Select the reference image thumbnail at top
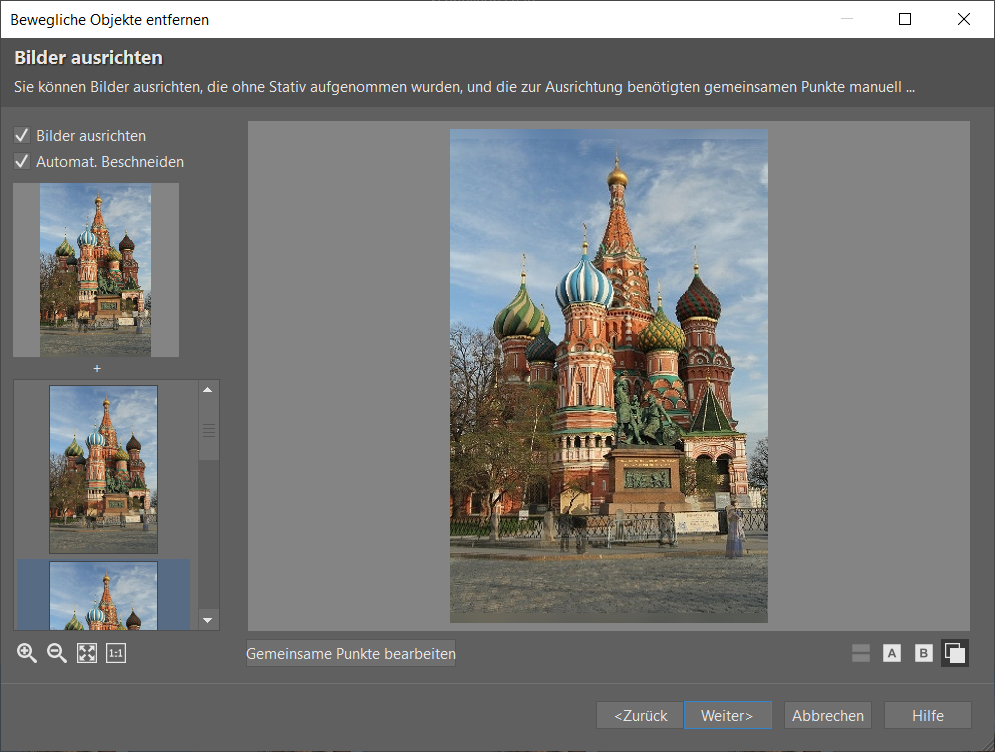This screenshot has height=752, width=995. point(96,270)
